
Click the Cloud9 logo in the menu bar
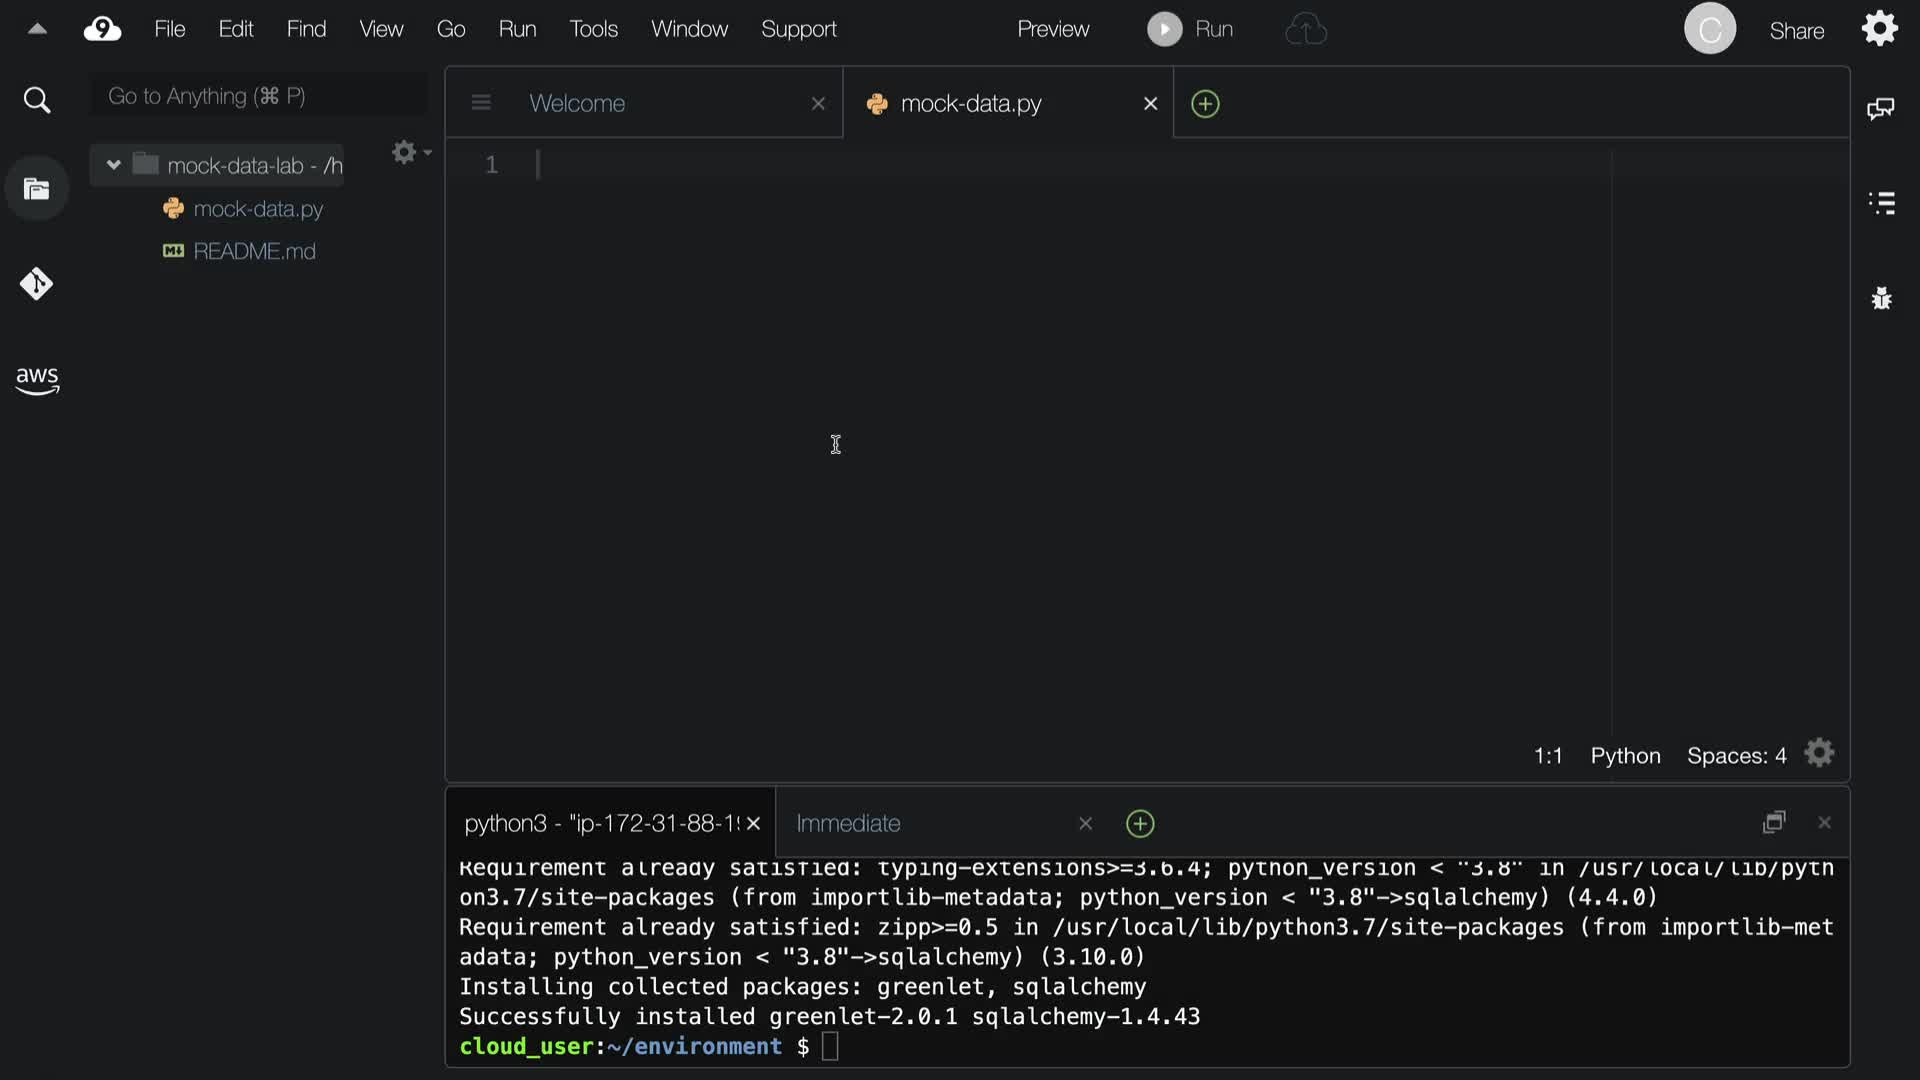102,29
